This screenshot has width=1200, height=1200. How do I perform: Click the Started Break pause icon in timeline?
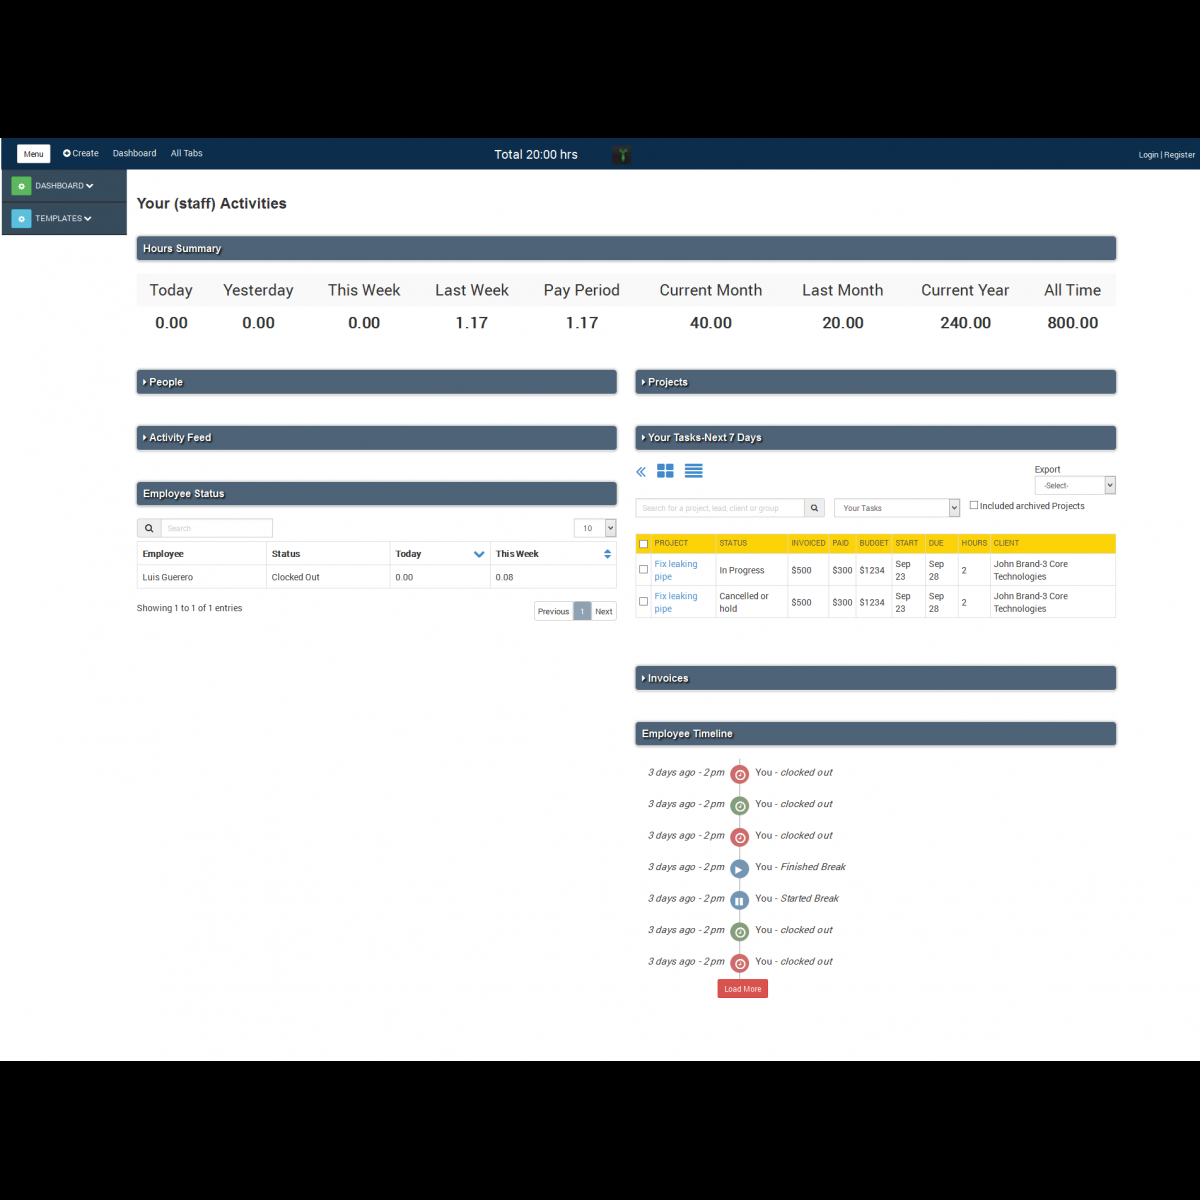pos(739,900)
